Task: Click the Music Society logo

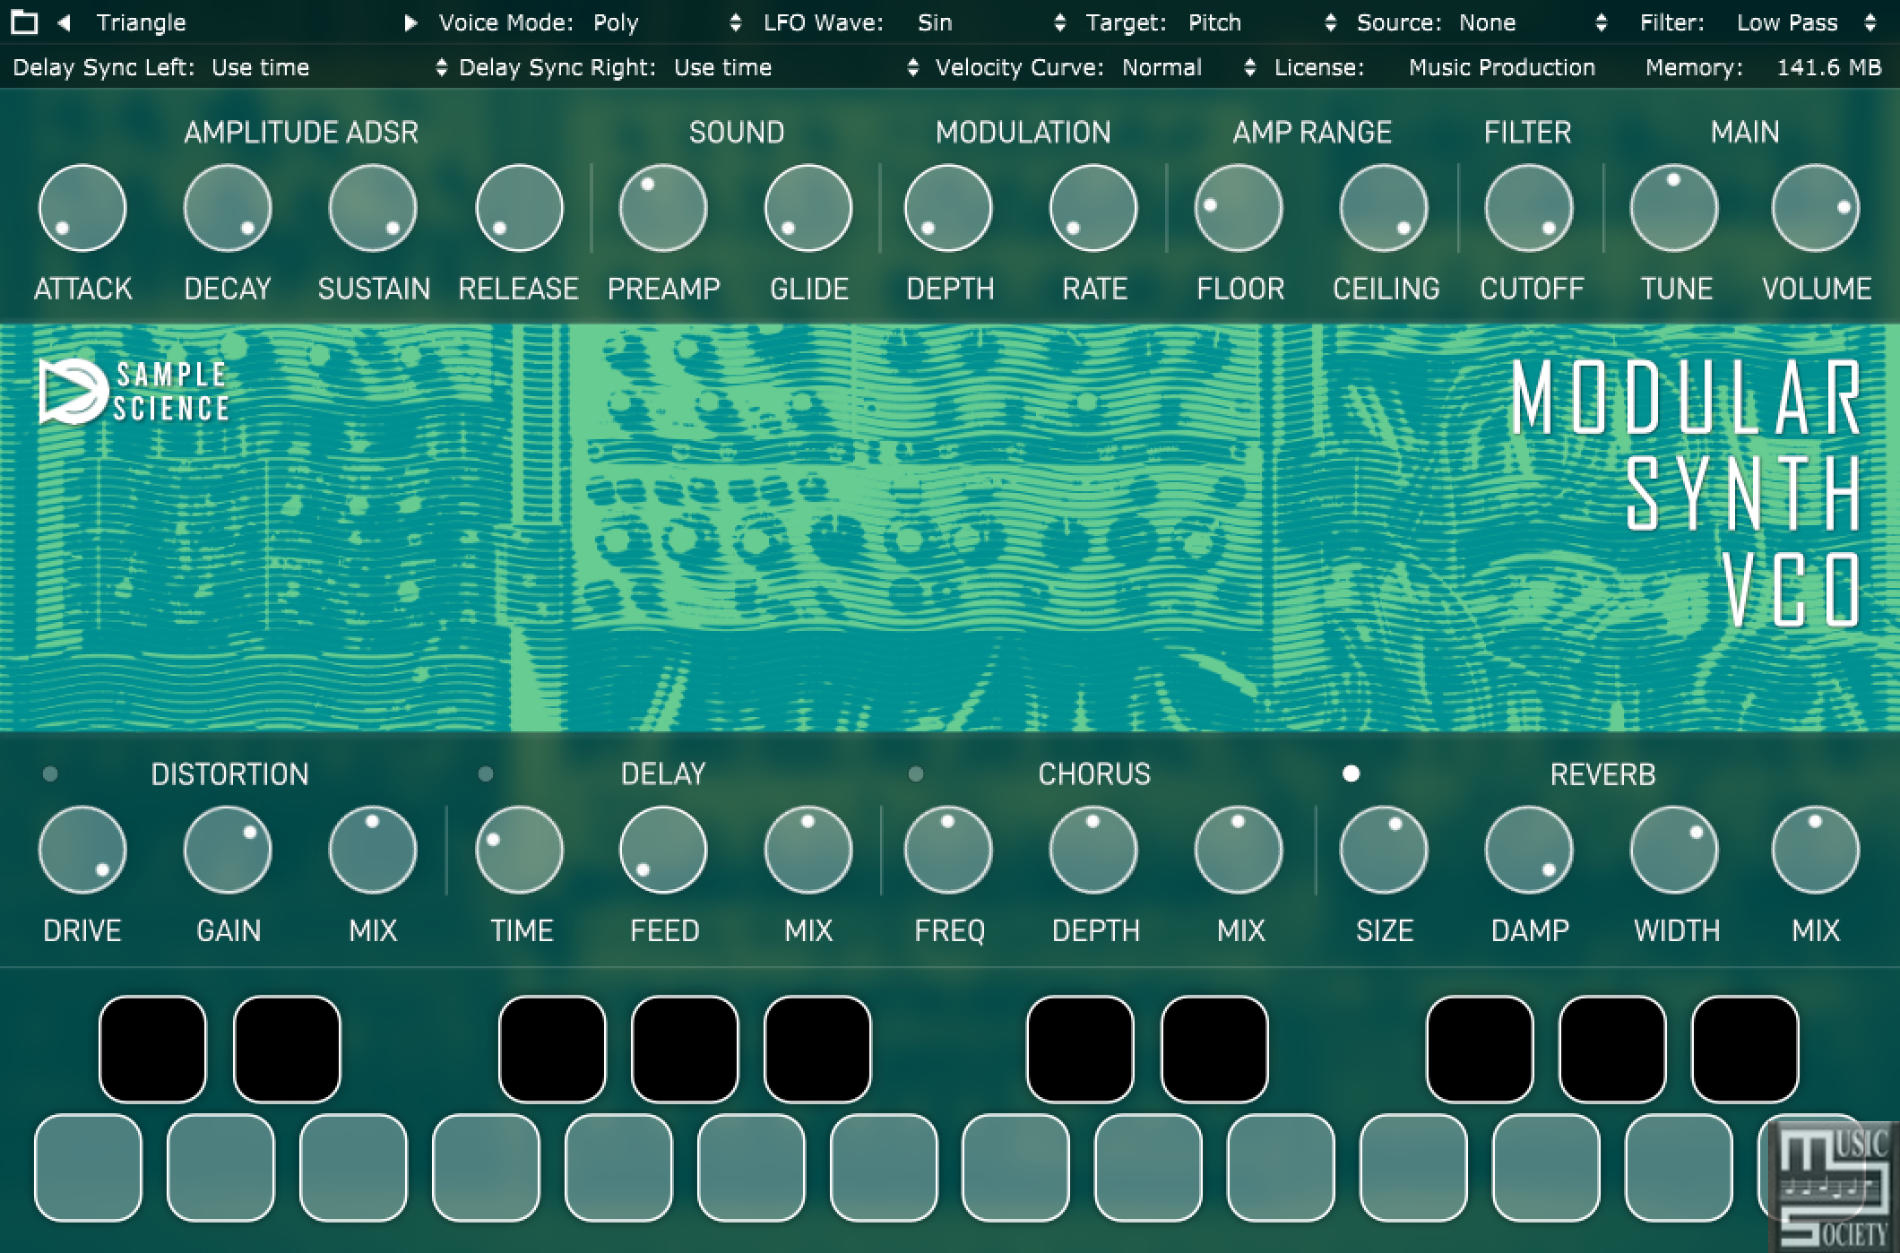Action: pyautogui.click(x=1832, y=1187)
